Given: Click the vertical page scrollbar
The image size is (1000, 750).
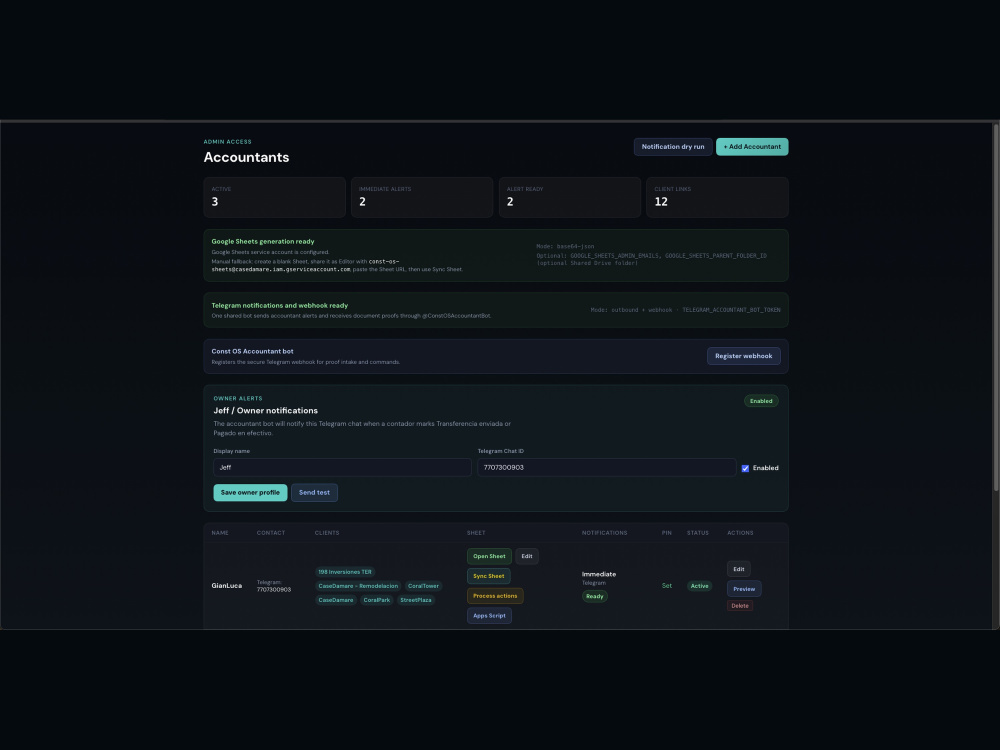Looking at the screenshot, I should tap(996, 308).
